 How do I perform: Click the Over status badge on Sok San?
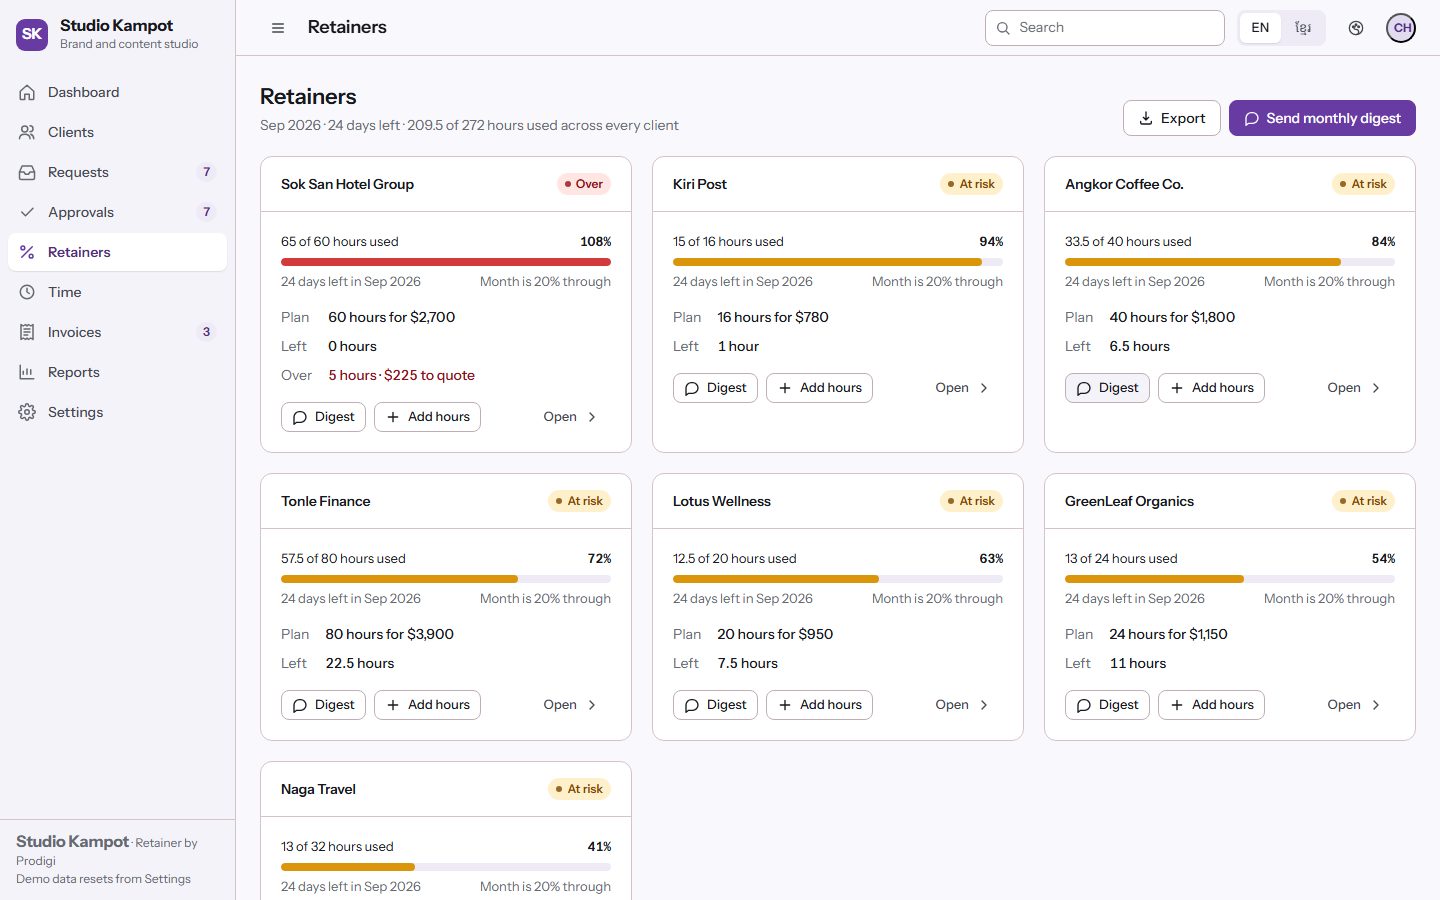[584, 184]
